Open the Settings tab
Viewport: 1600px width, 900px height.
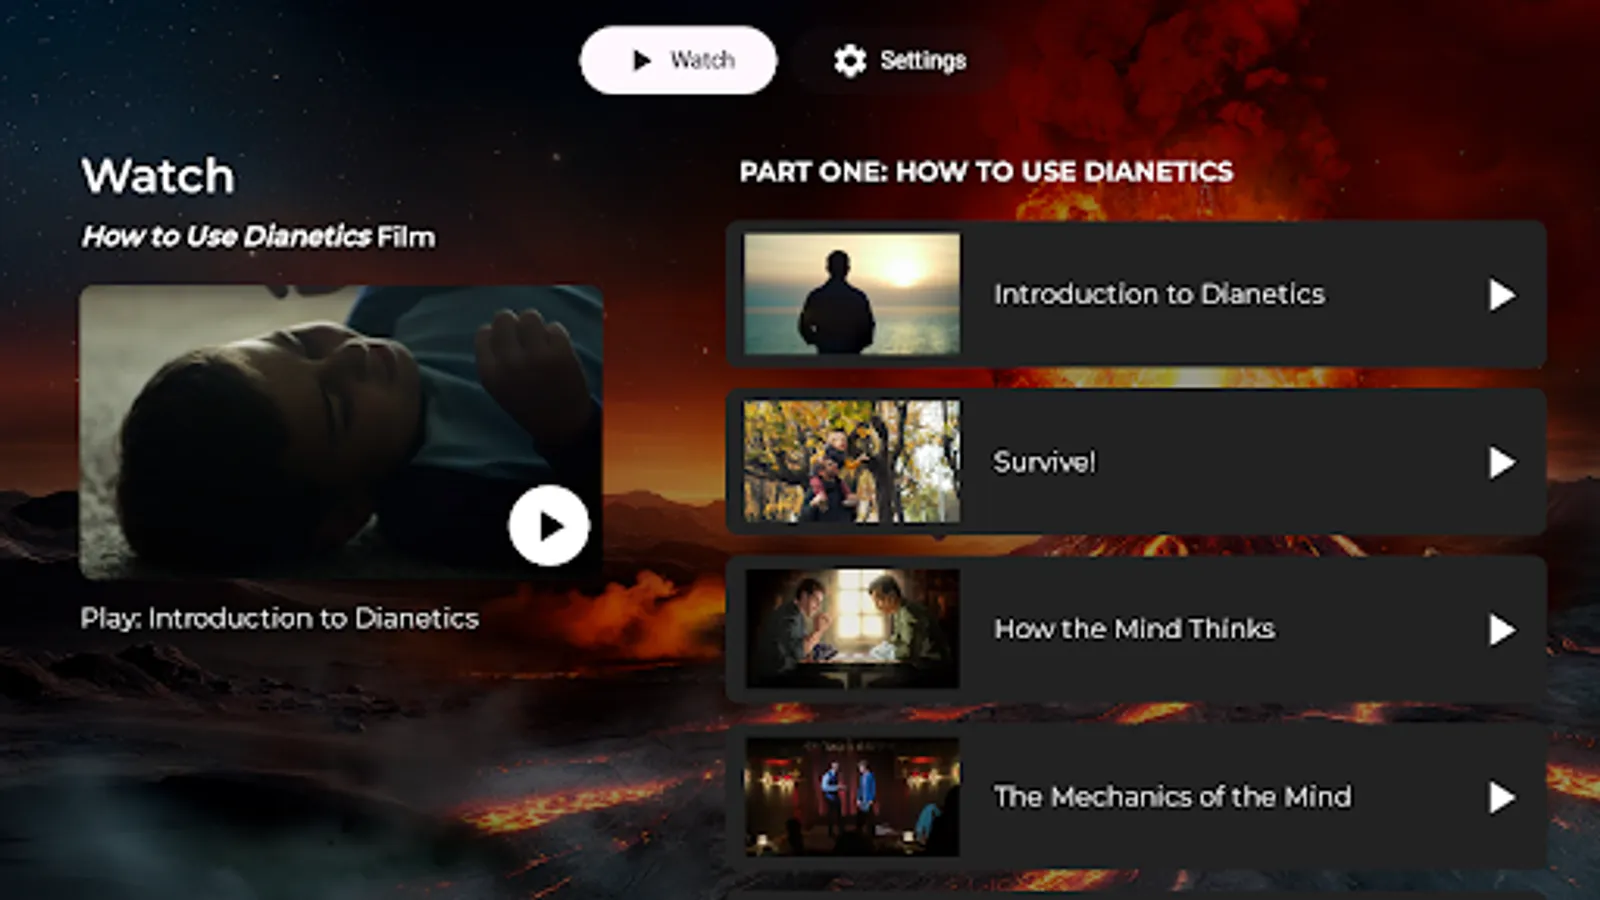pyautogui.click(x=896, y=60)
